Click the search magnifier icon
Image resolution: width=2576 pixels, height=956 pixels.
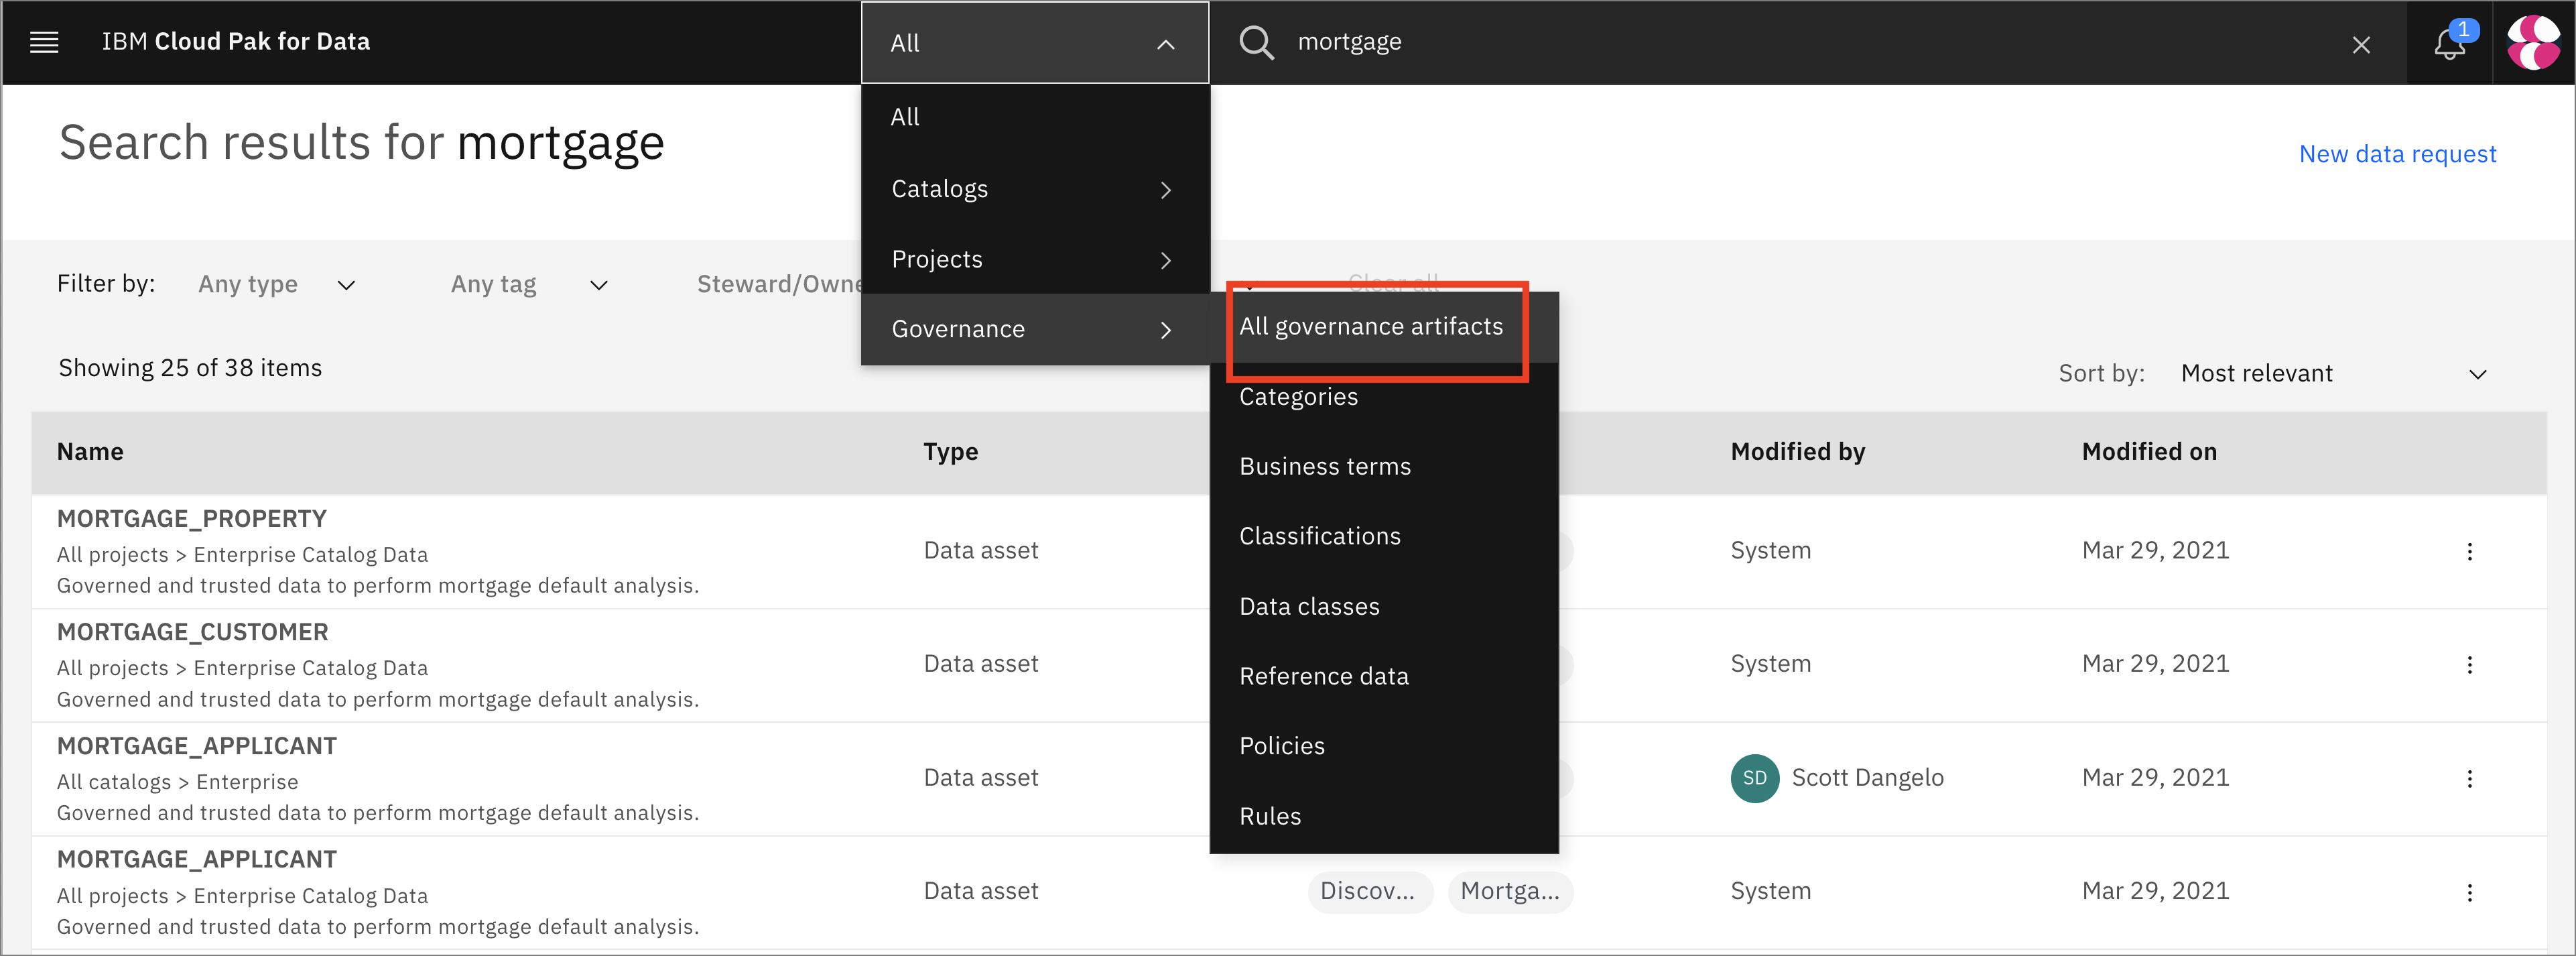tap(1256, 42)
